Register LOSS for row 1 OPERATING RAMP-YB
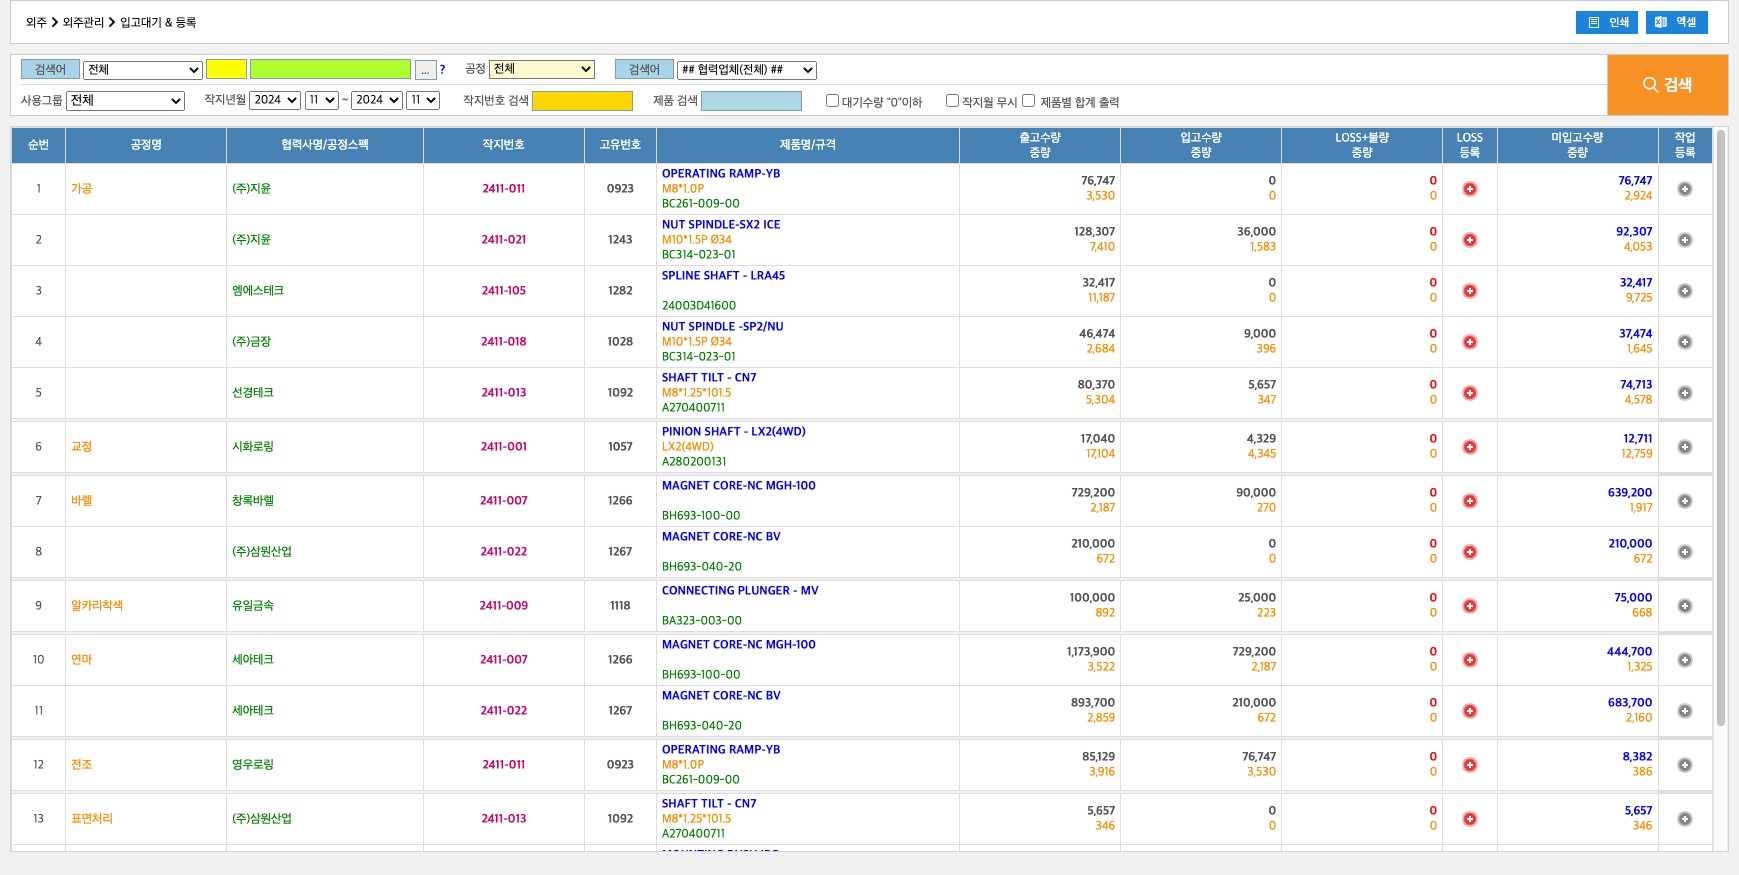This screenshot has width=1739, height=875. click(x=1469, y=189)
